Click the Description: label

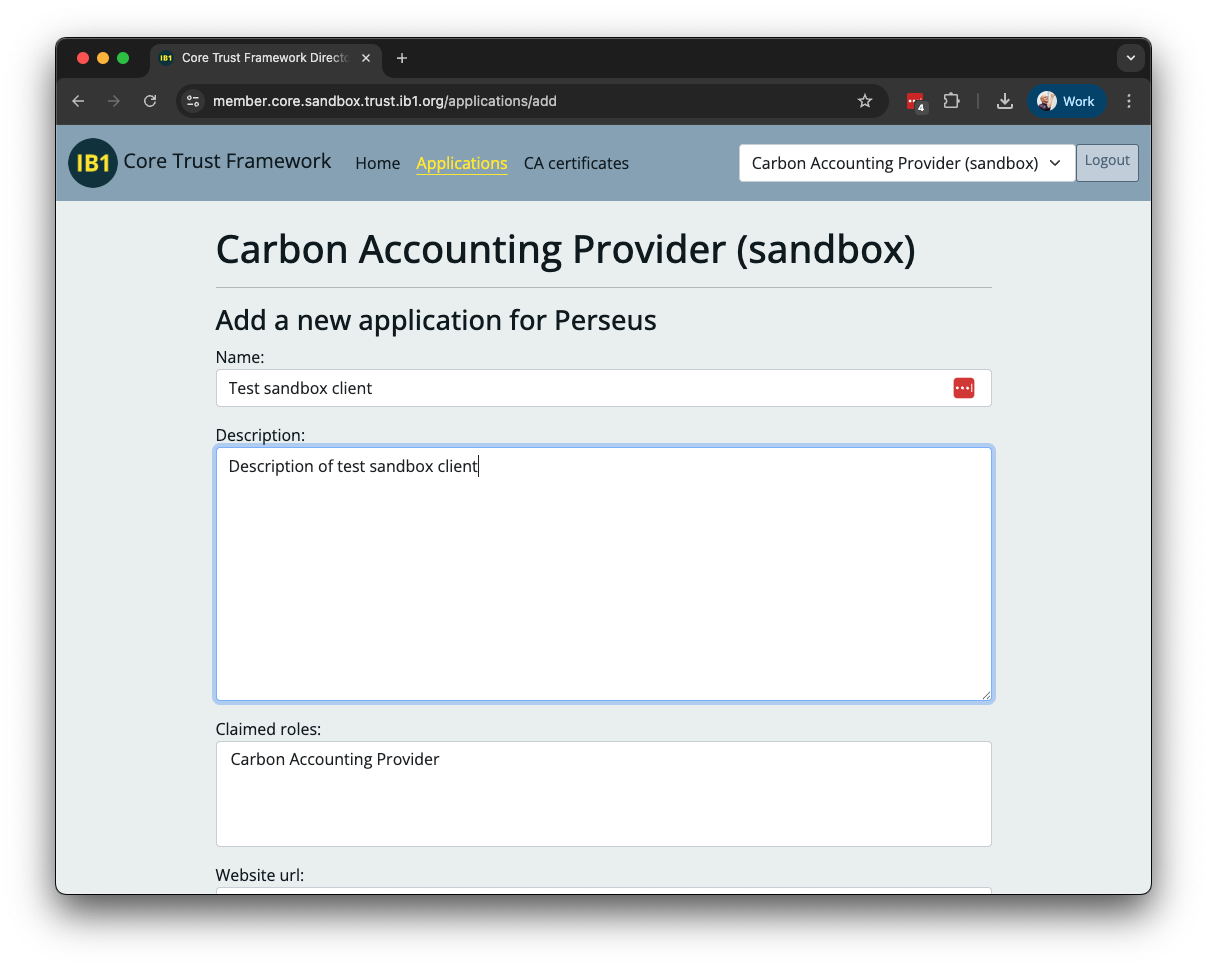pos(260,435)
